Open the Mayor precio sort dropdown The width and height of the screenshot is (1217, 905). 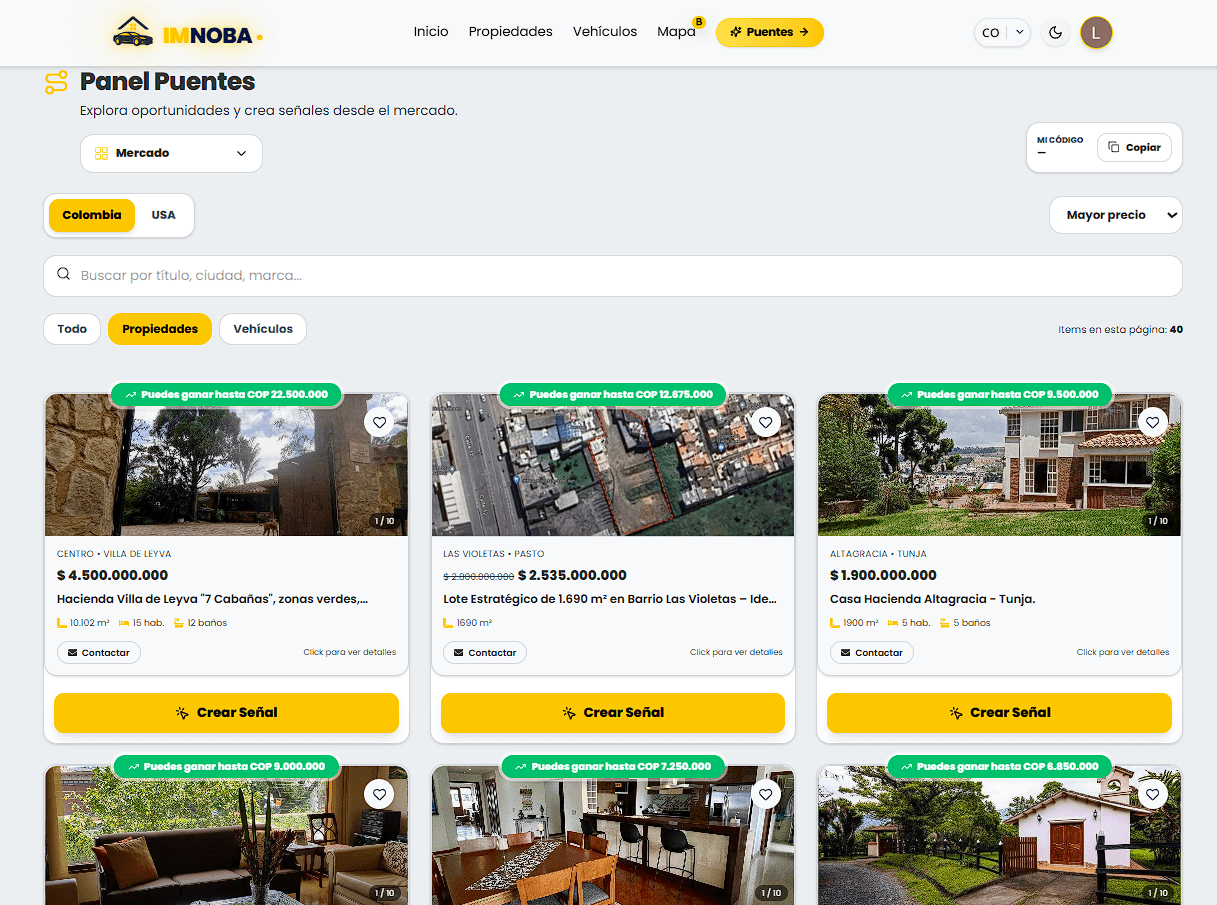point(1115,215)
